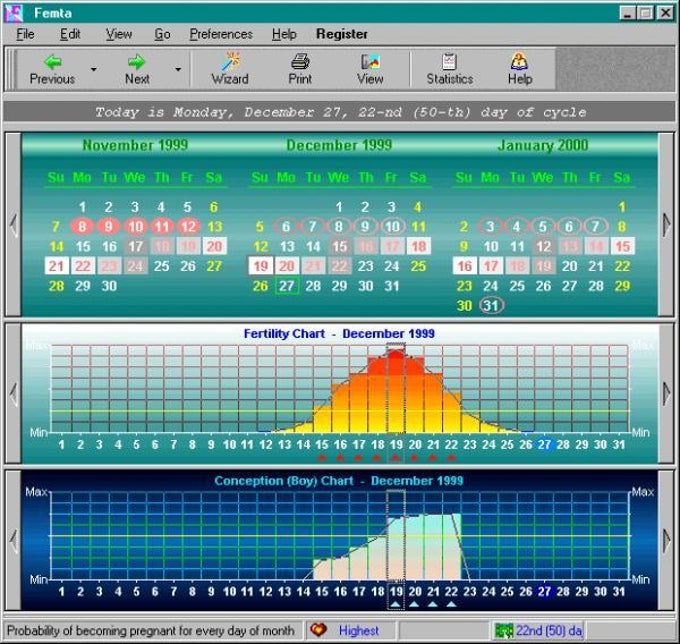Click the Today is Monday banner text

(x=340, y=112)
